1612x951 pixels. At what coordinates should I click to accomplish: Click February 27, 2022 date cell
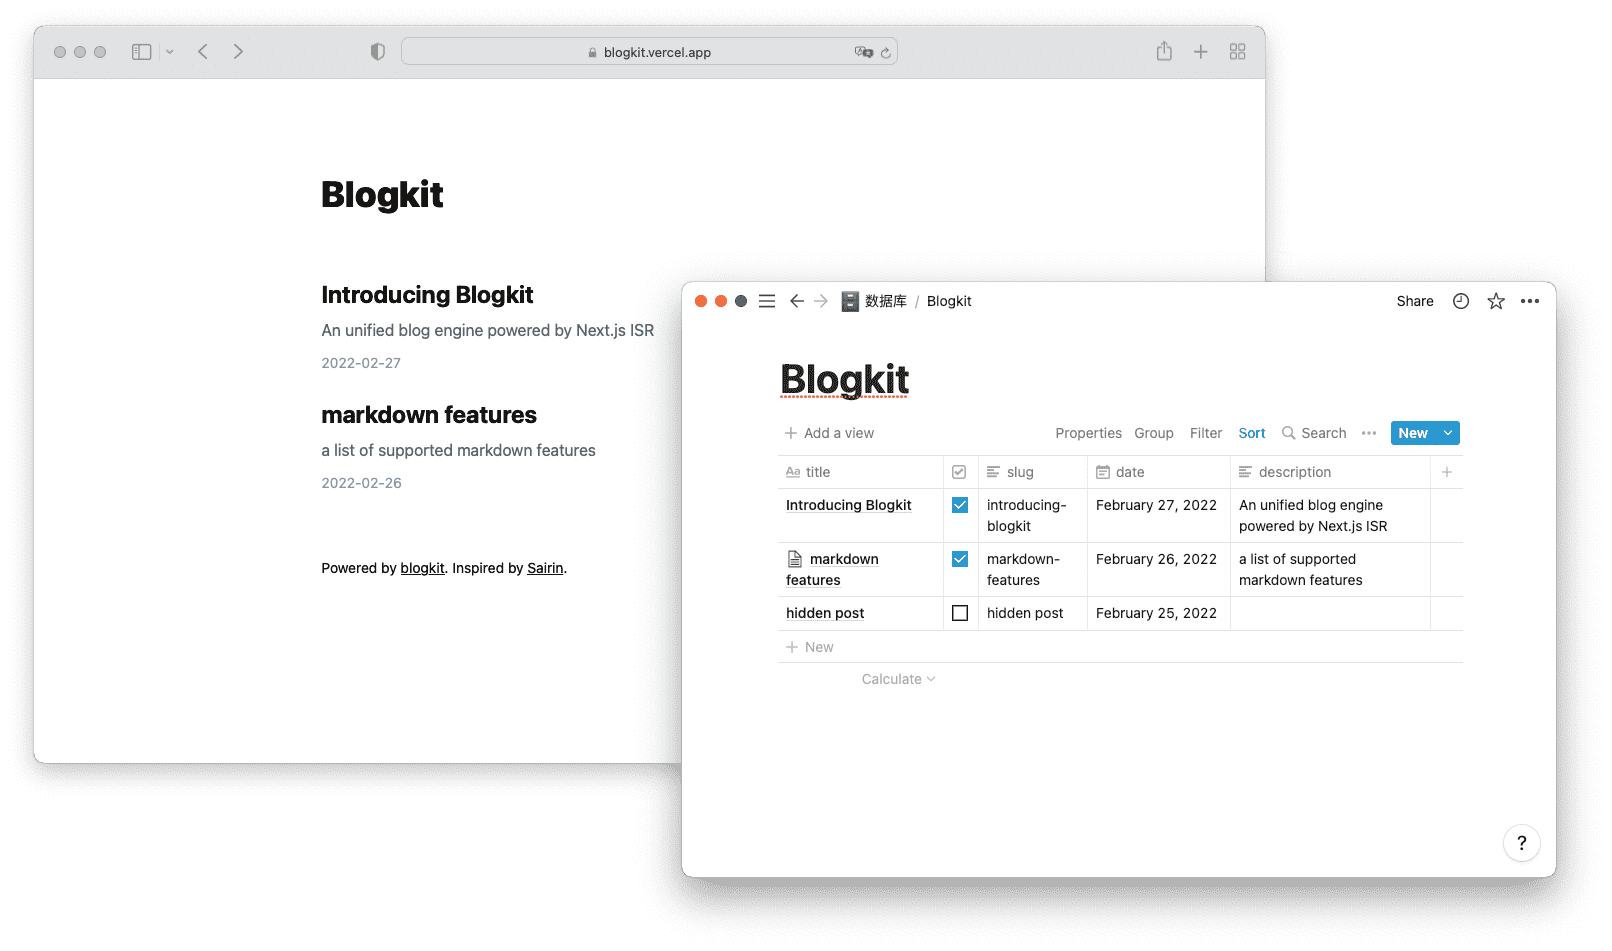[1158, 516]
